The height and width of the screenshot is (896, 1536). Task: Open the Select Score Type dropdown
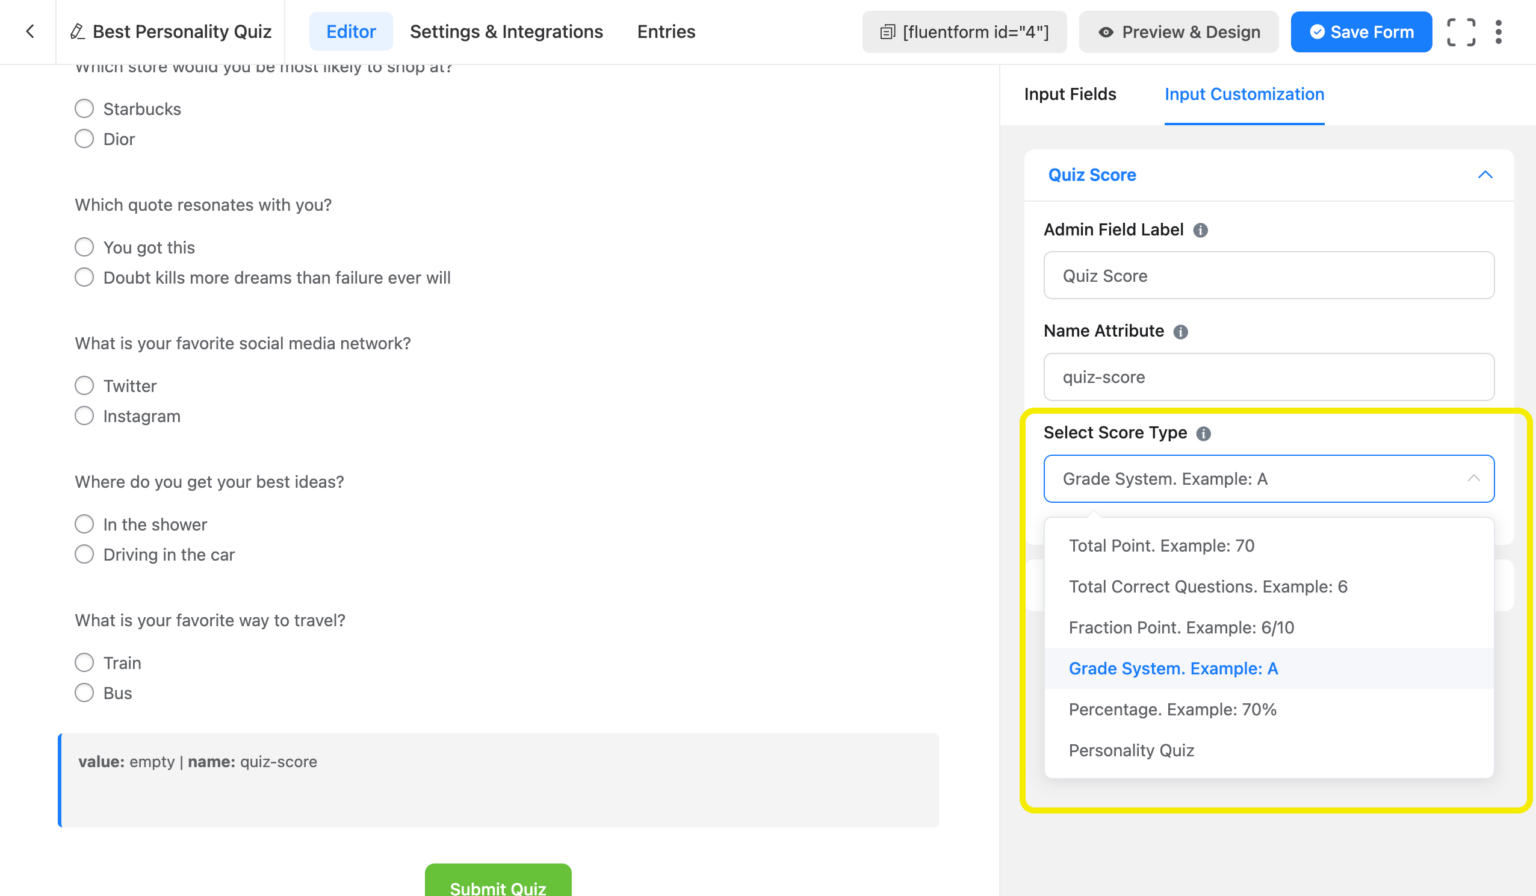pos(1268,479)
